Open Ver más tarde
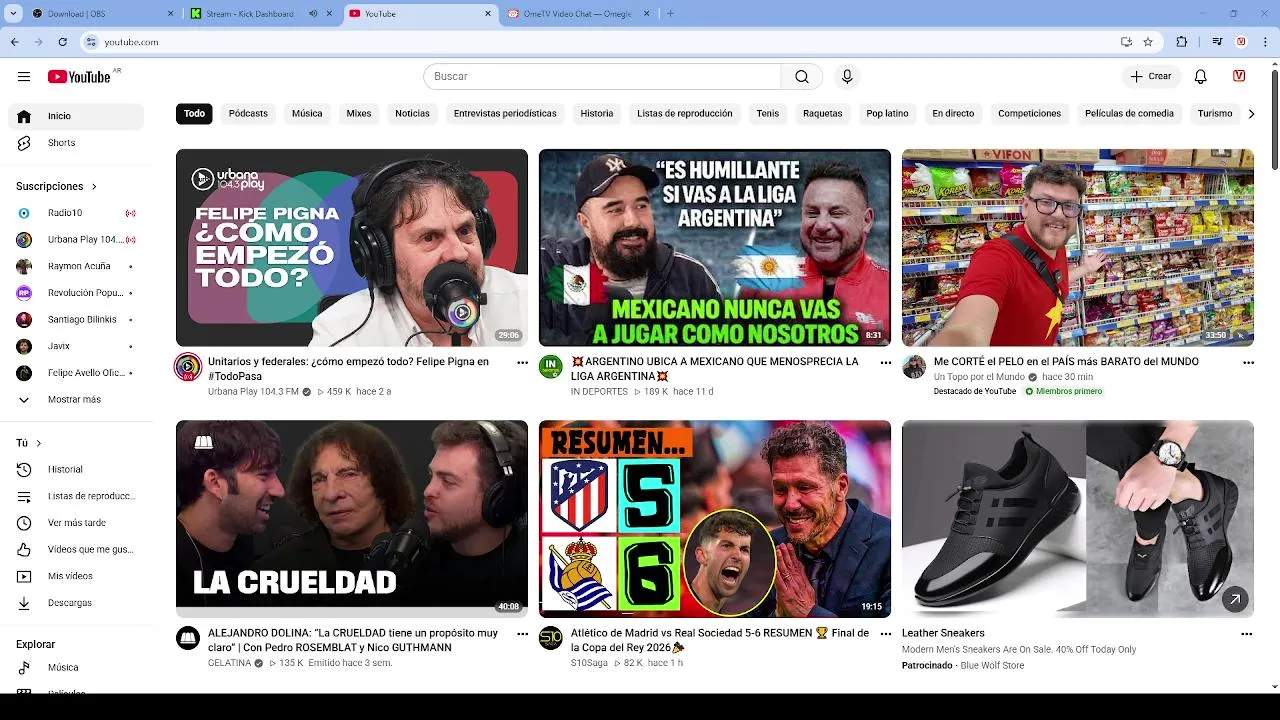Viewport: 1280px width, 720px height. [76, 523]
